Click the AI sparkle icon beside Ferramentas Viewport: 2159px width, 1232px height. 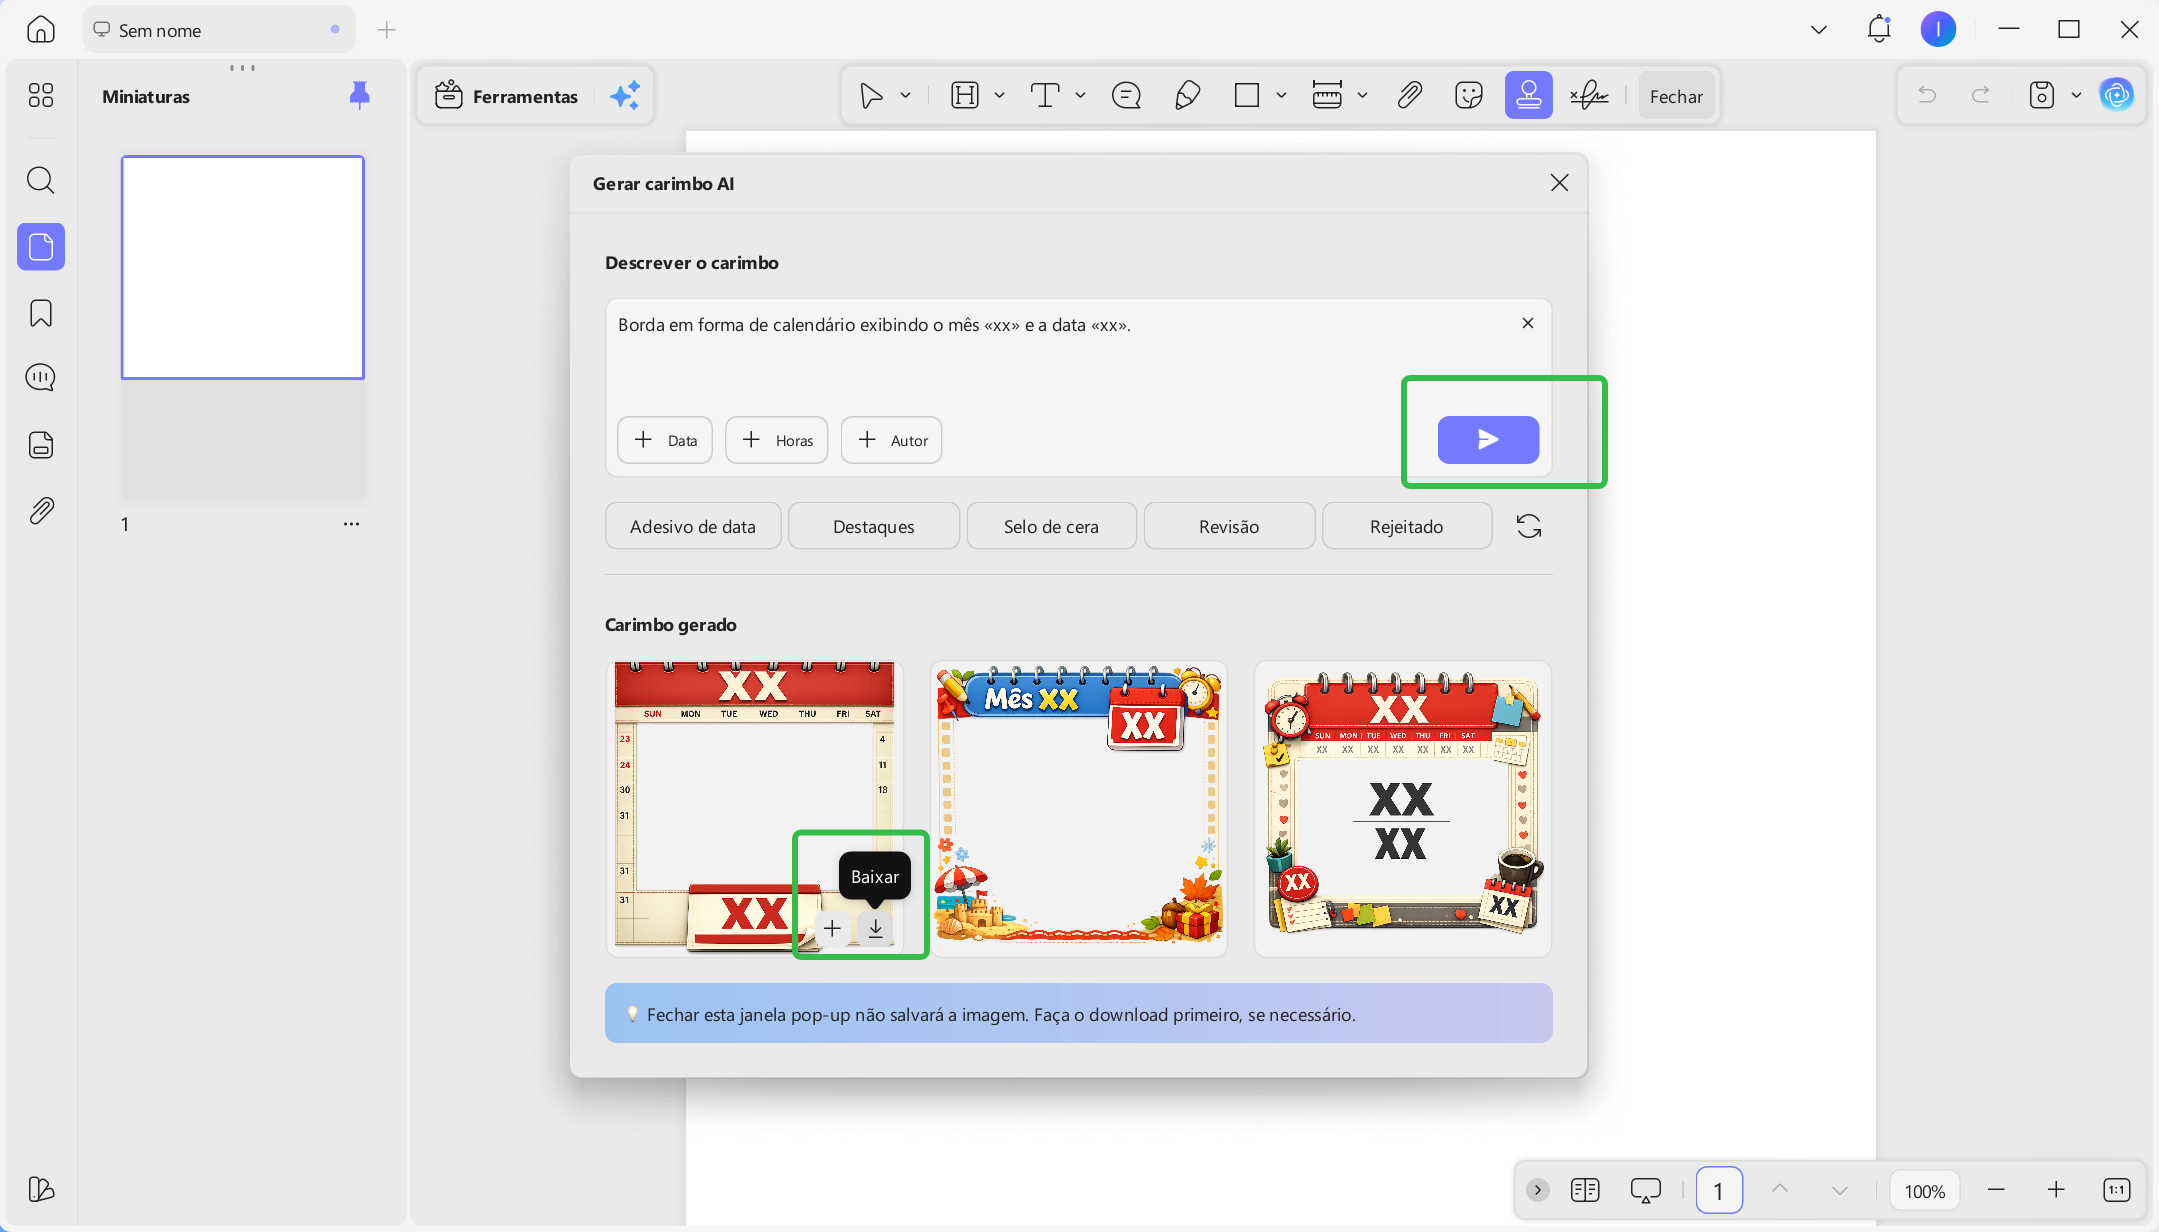click(625, 96)
